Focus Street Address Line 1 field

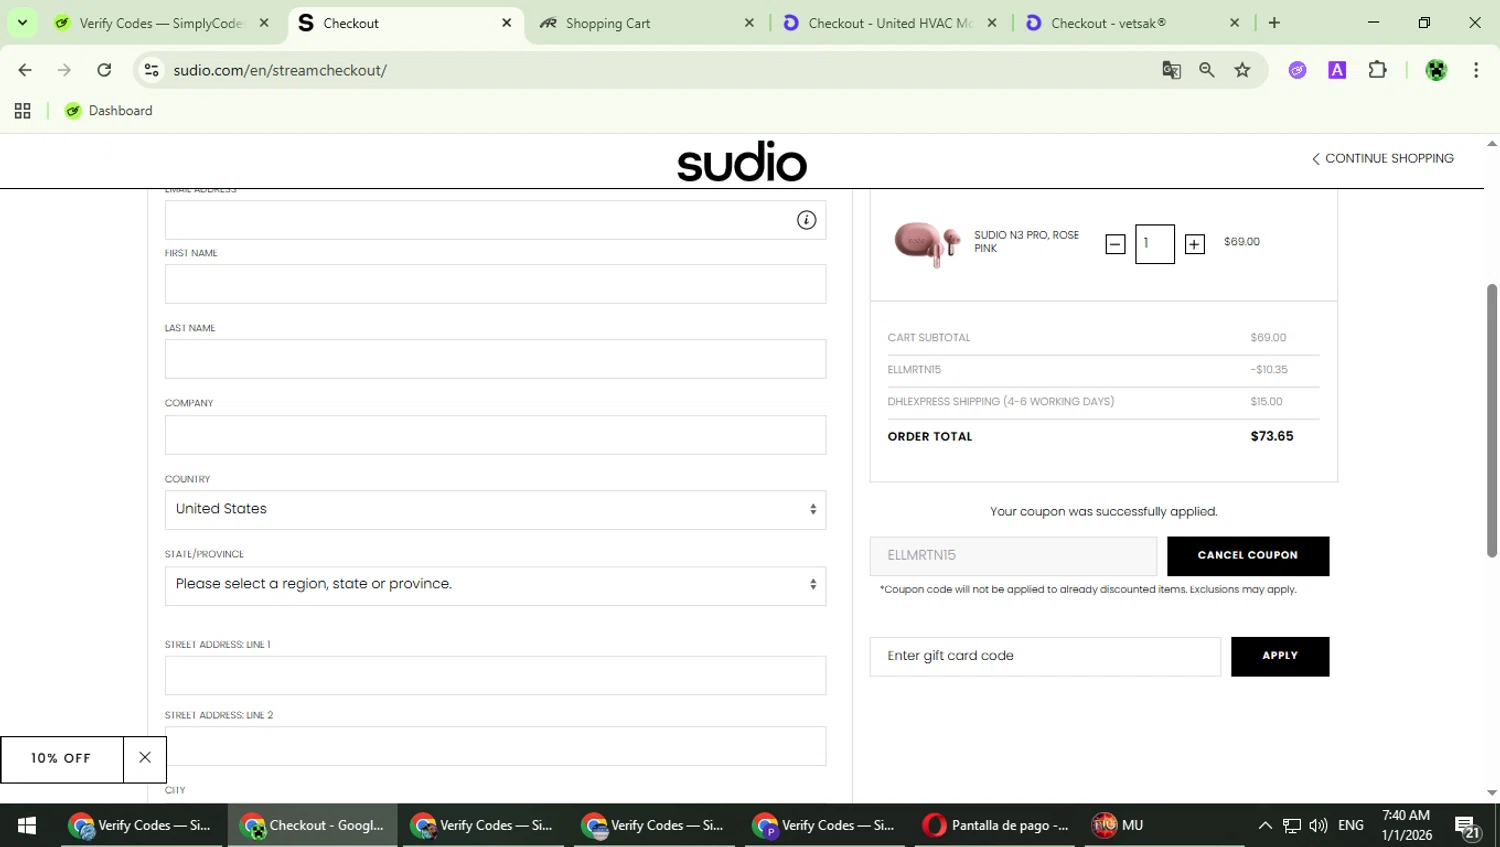coord(495,675)
